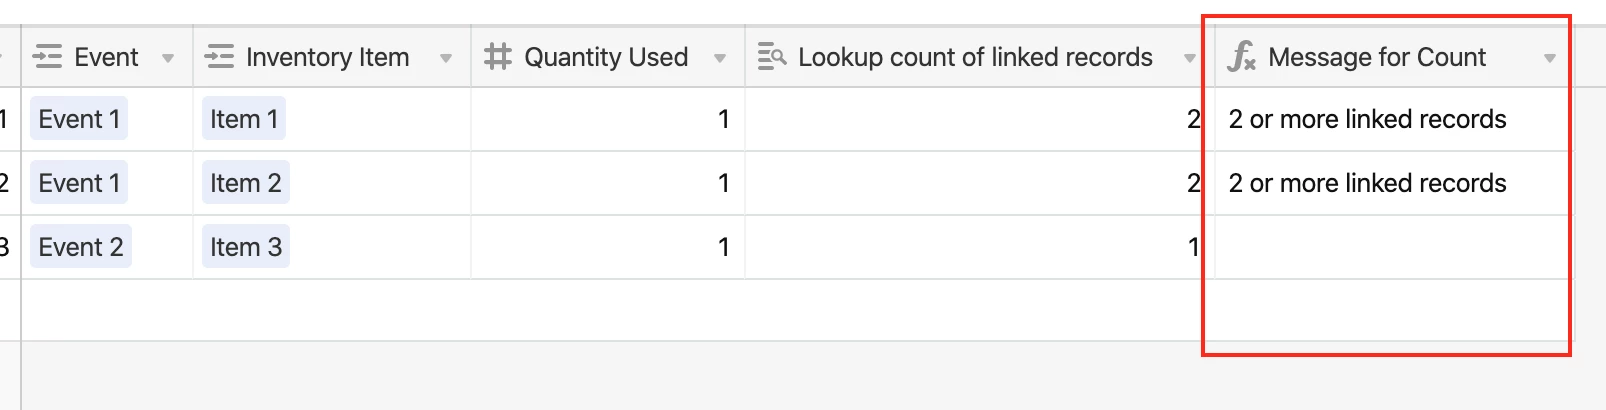Open the Event column dropdown arrow

click(x=168, y=58)
